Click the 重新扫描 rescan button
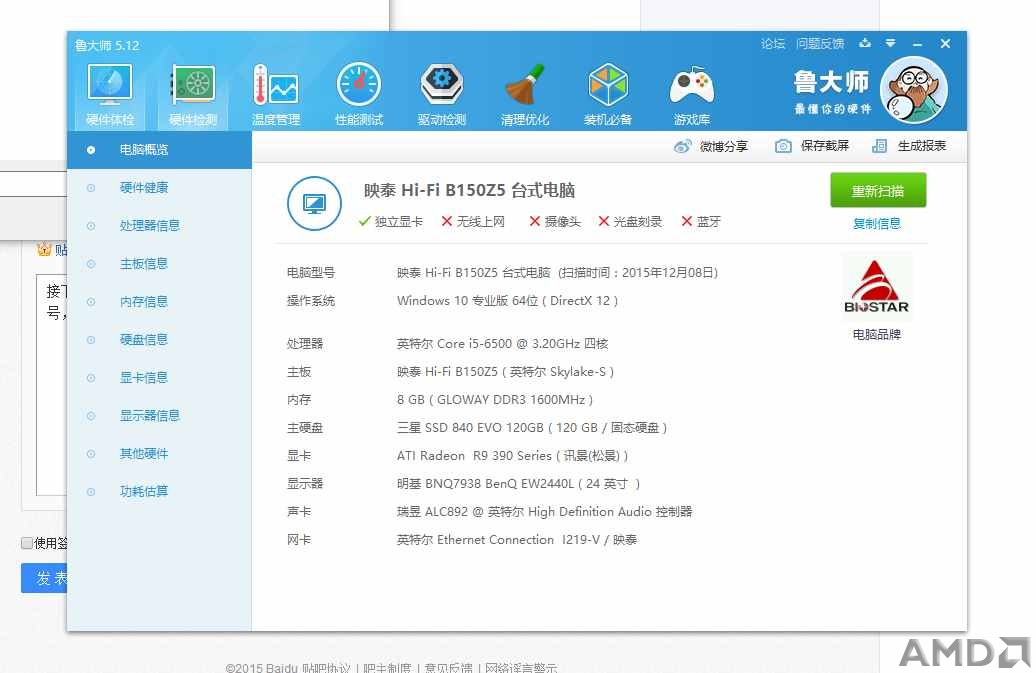 click(x=877, y=191)
